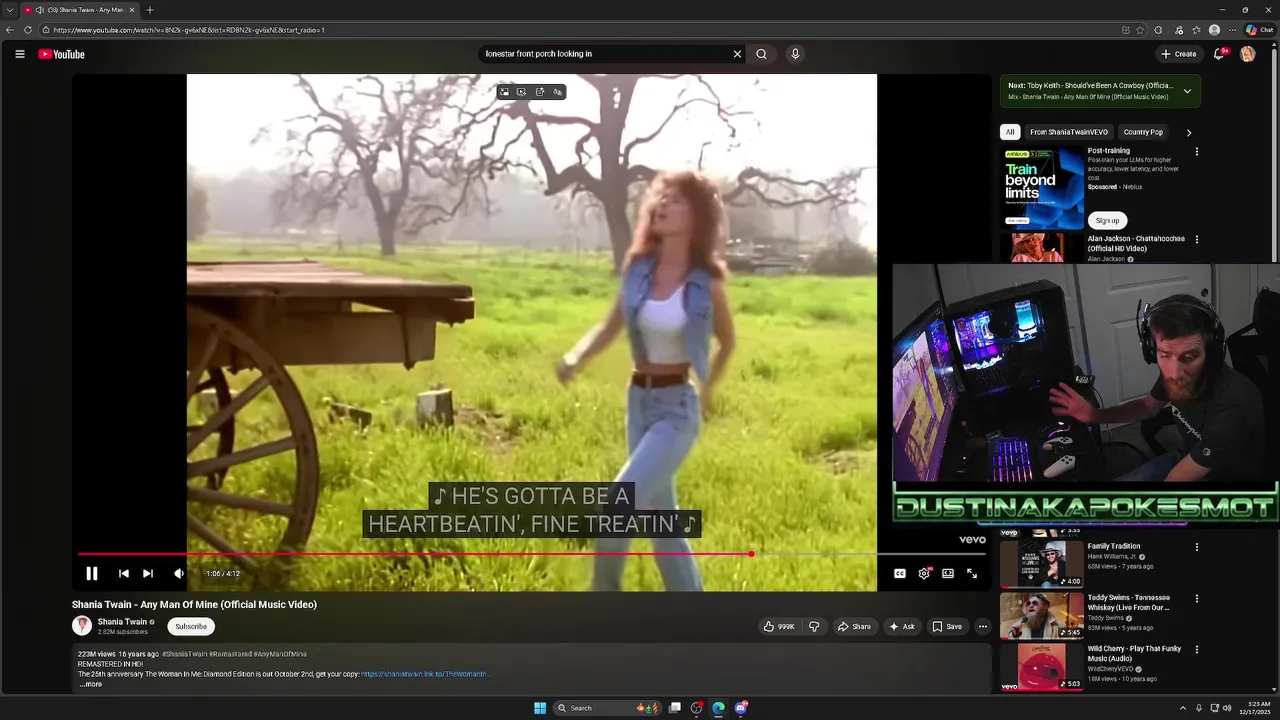The image size is (1280, 720).
Task: Open more actions ellipsis under video
Action: pyautogui.click(x=983, y=626)
